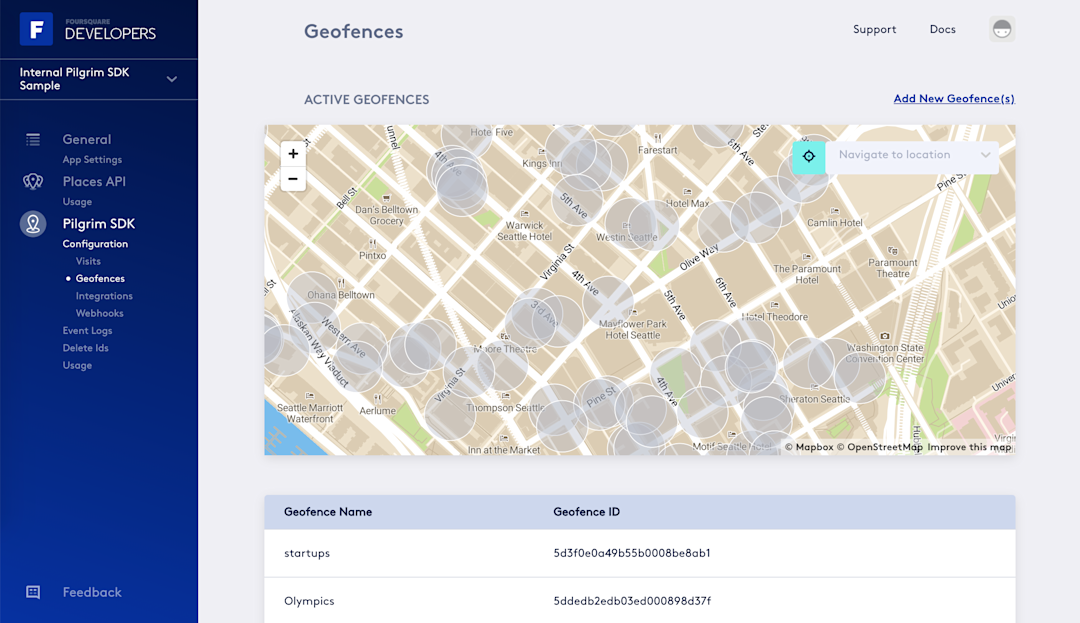Viewport: 1080px width, 623px height.
Task: Select Pilgrim SDK in the sidebar
Action: (x=98, y=224)
